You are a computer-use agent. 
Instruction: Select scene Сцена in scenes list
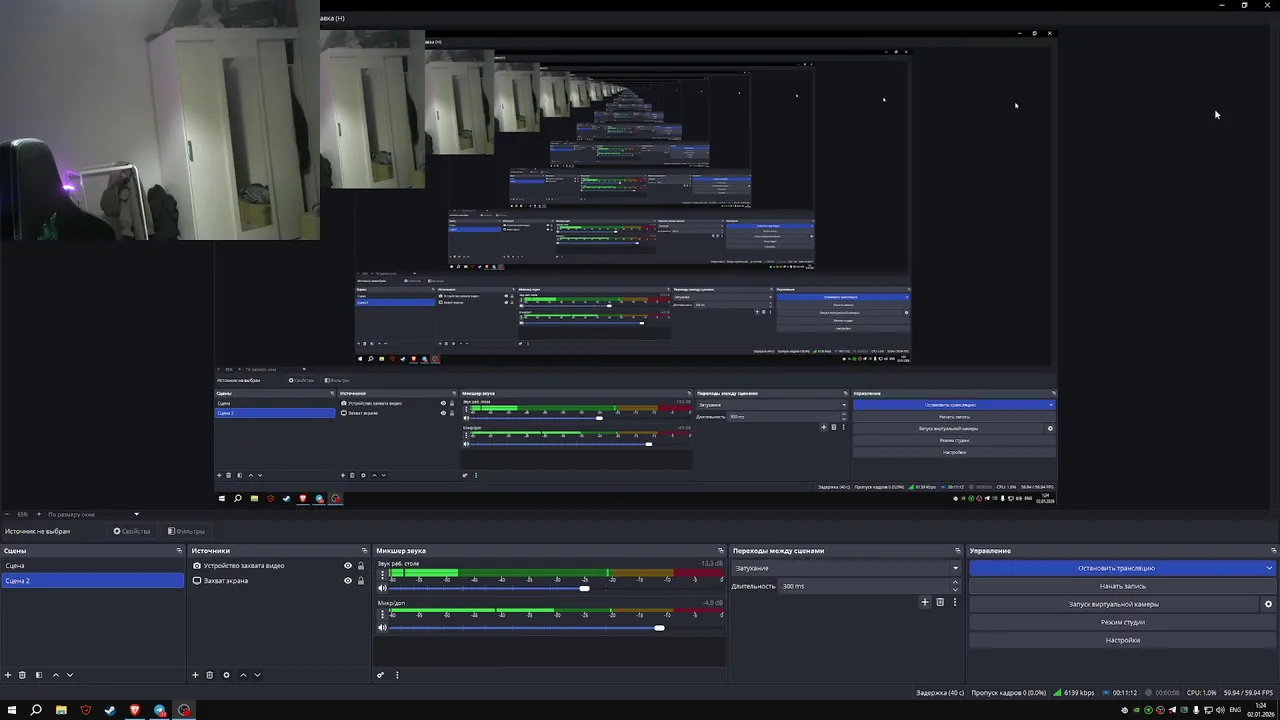tap(92, 566)
